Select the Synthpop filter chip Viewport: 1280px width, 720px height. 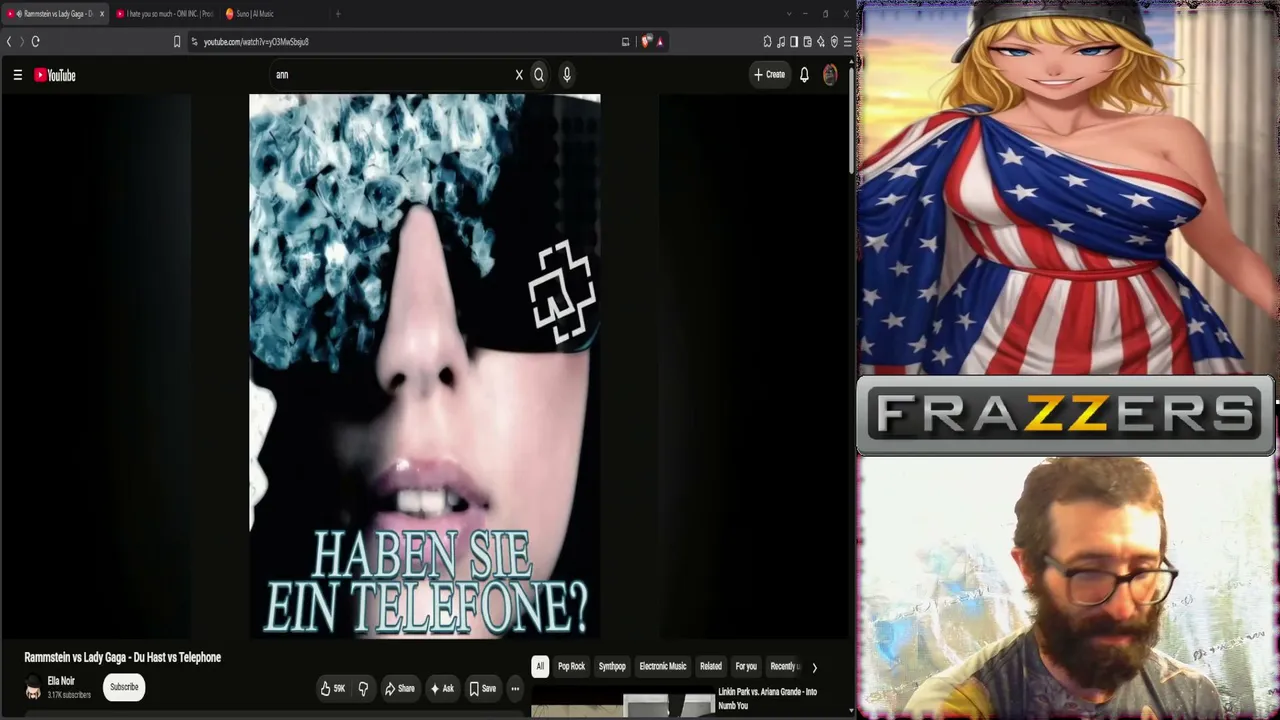coord(612,666)
